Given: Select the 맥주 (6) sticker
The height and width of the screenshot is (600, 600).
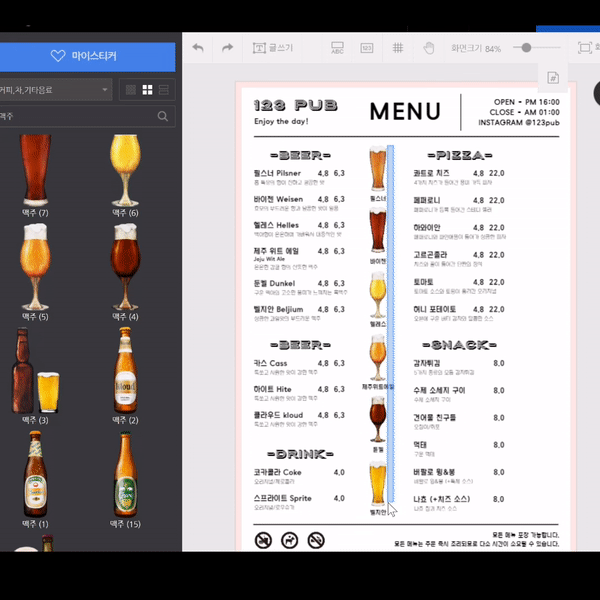Looking at the screenshot, I should (125, 170).
